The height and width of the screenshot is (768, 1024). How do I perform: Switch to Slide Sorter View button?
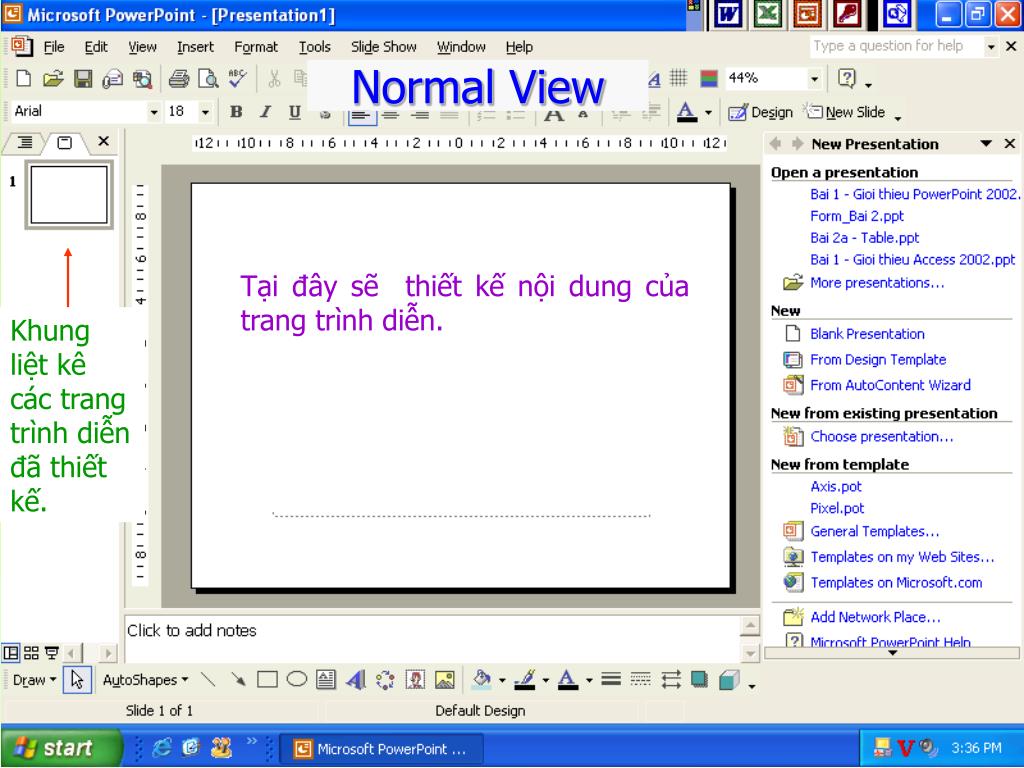(31, 652)
